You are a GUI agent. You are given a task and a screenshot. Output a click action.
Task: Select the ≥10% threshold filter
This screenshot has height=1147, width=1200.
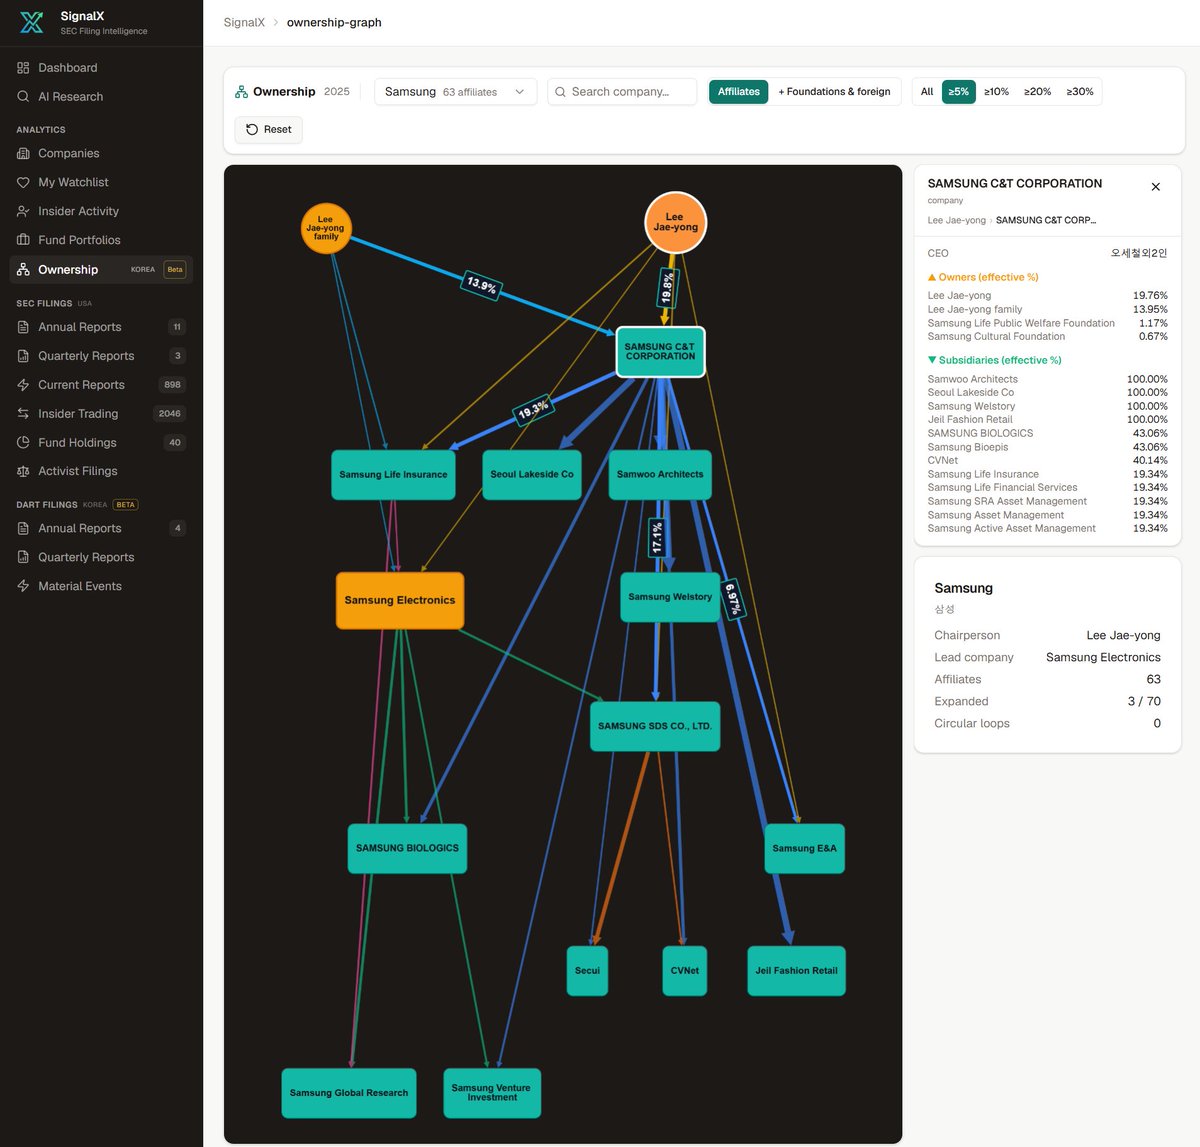[x=996, y=92]
